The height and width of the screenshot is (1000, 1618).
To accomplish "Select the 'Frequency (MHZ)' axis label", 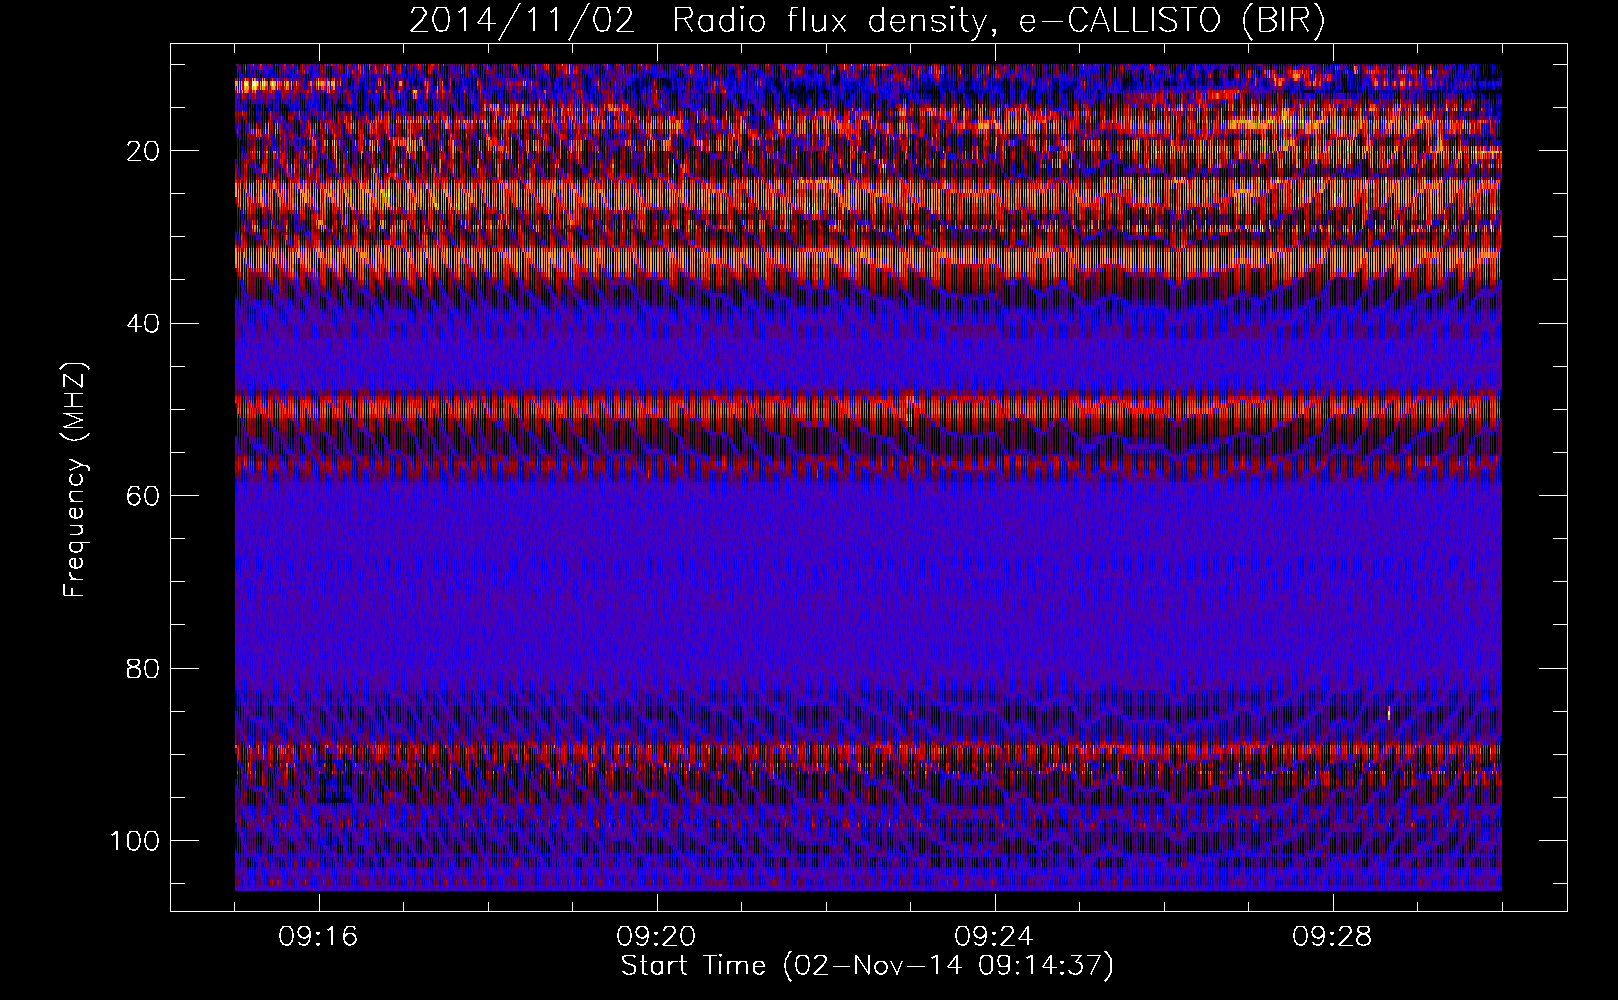I will click(x=76, y=480).
